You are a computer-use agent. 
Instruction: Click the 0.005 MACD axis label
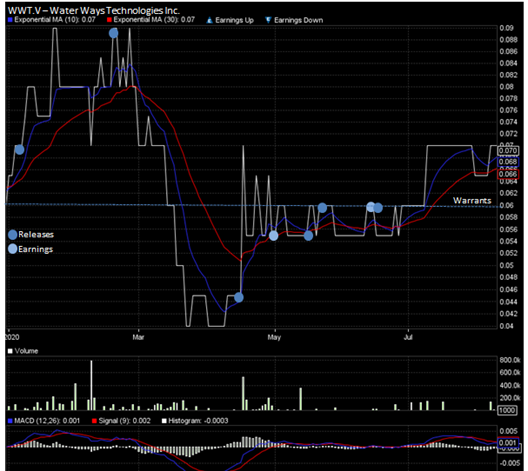click(x=508, y=431)
